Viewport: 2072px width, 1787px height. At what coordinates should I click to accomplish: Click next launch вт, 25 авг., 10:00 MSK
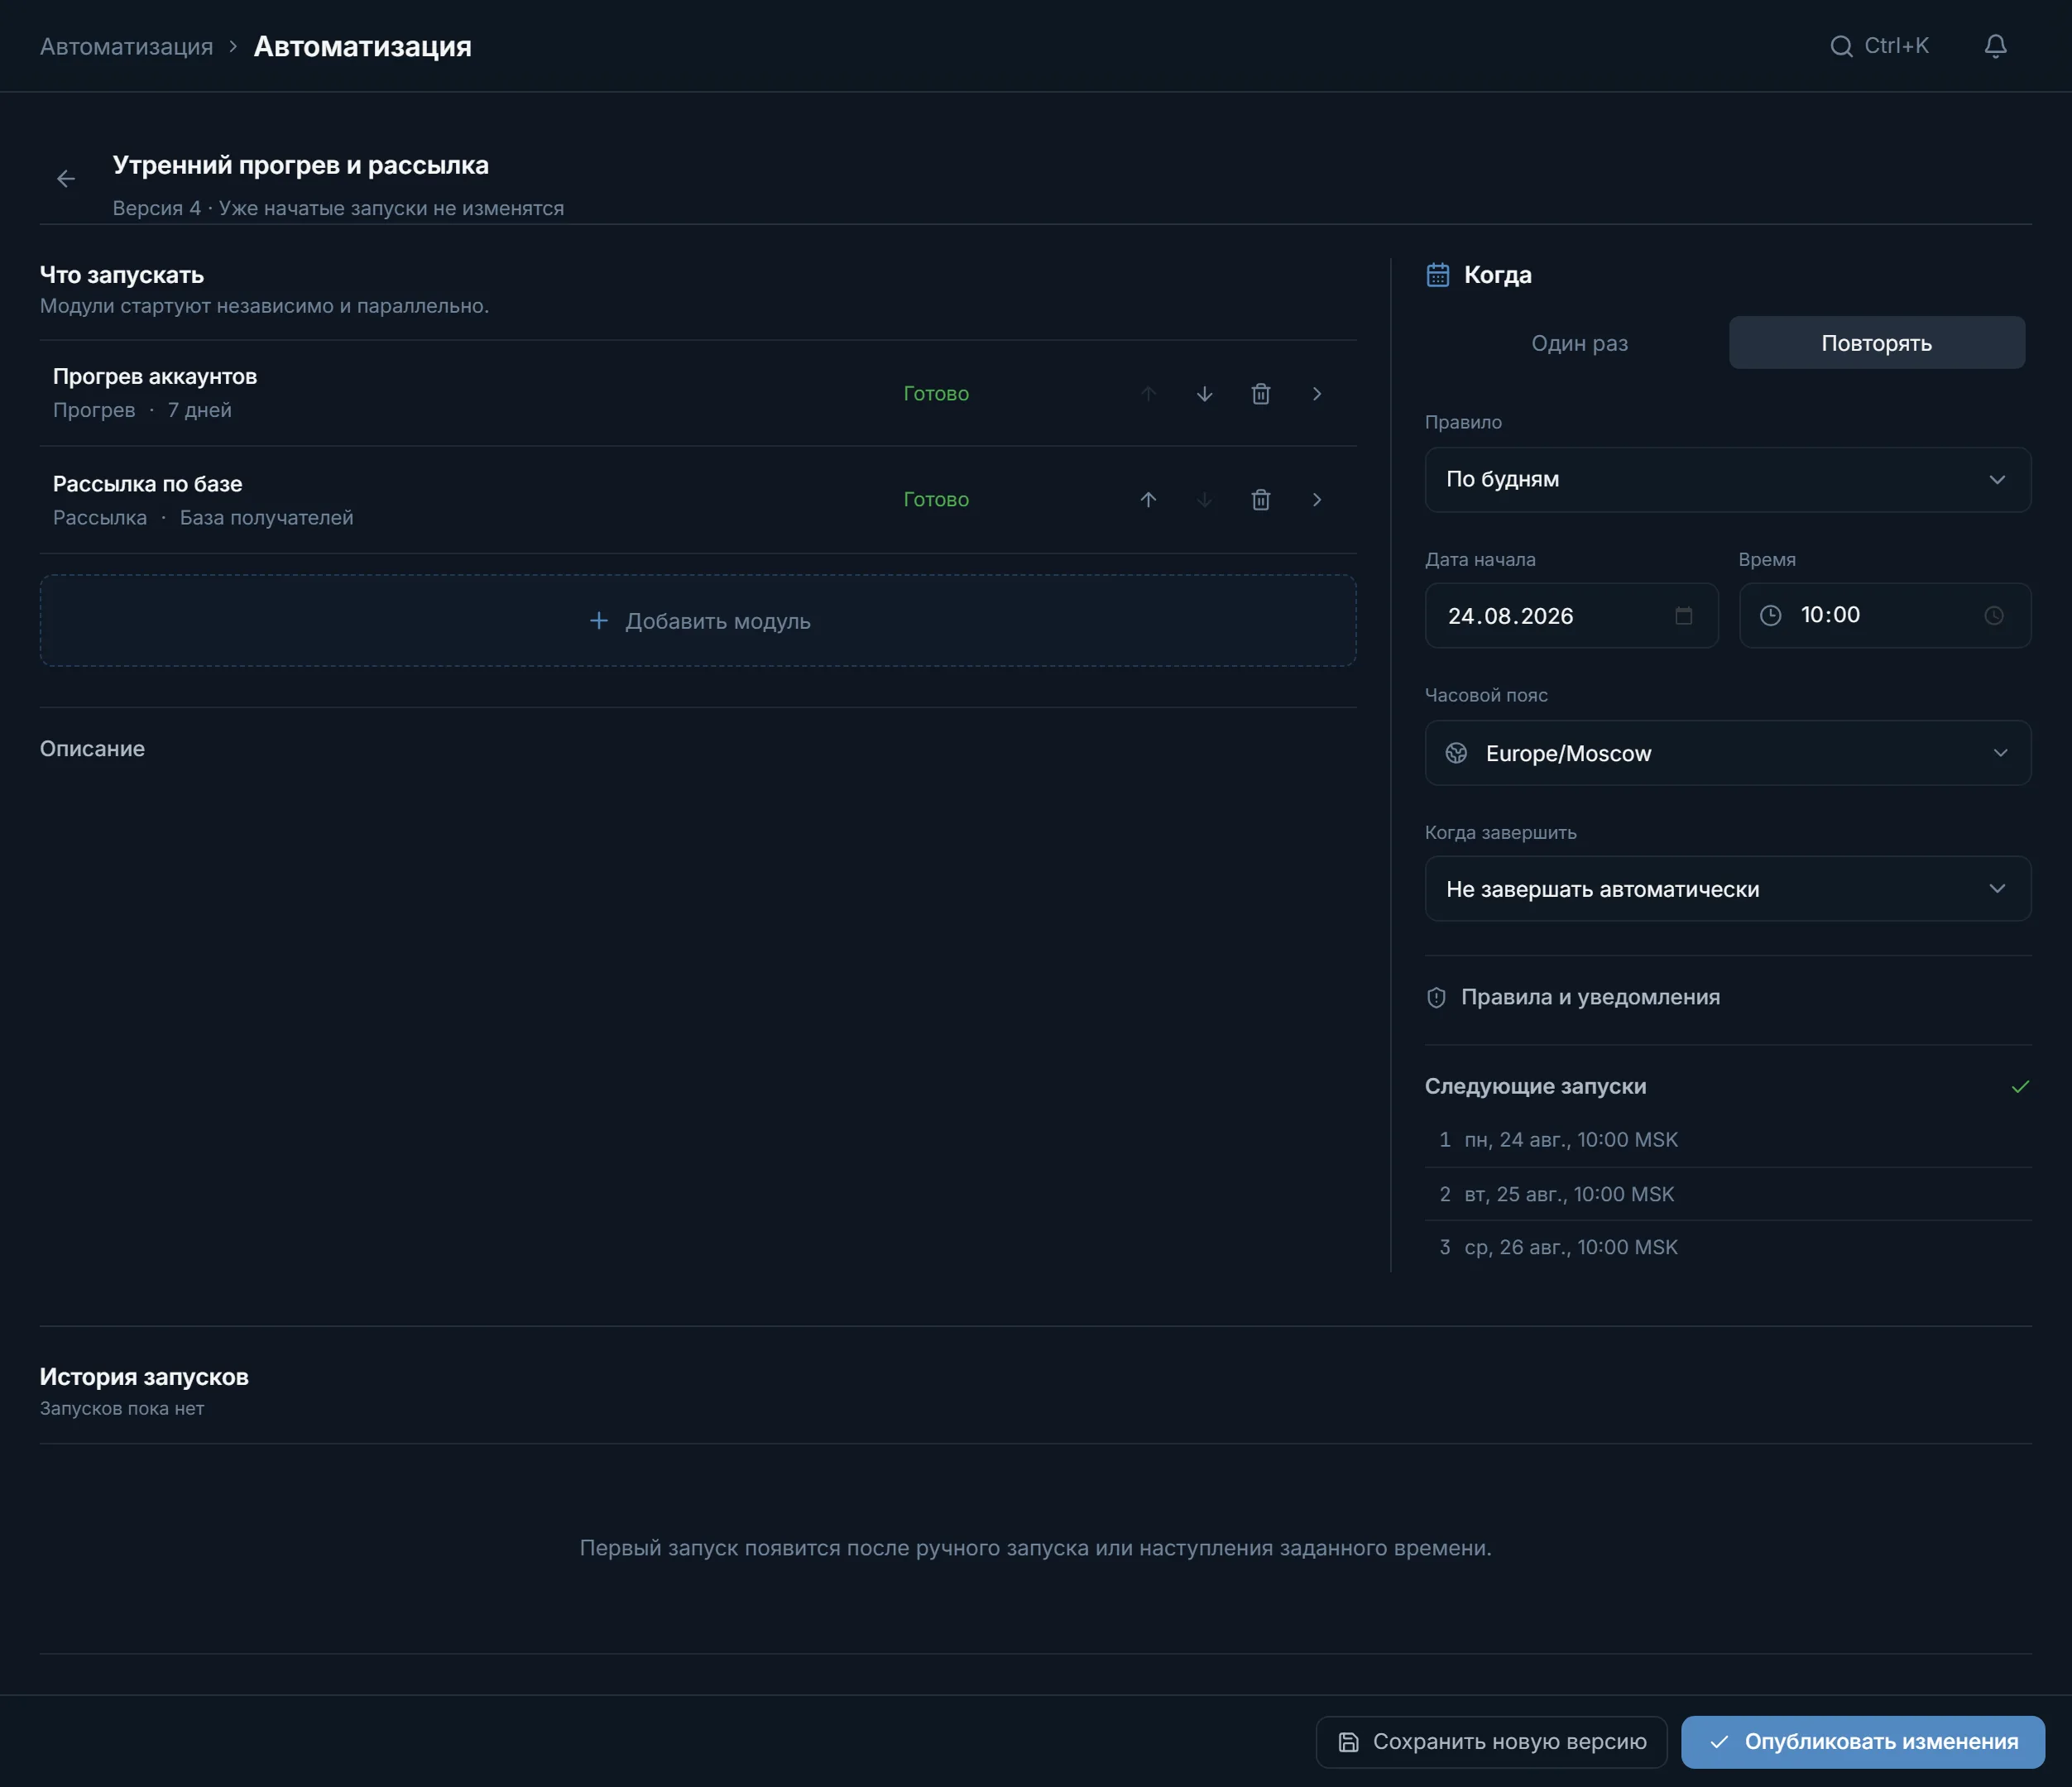(1569, 1195)
